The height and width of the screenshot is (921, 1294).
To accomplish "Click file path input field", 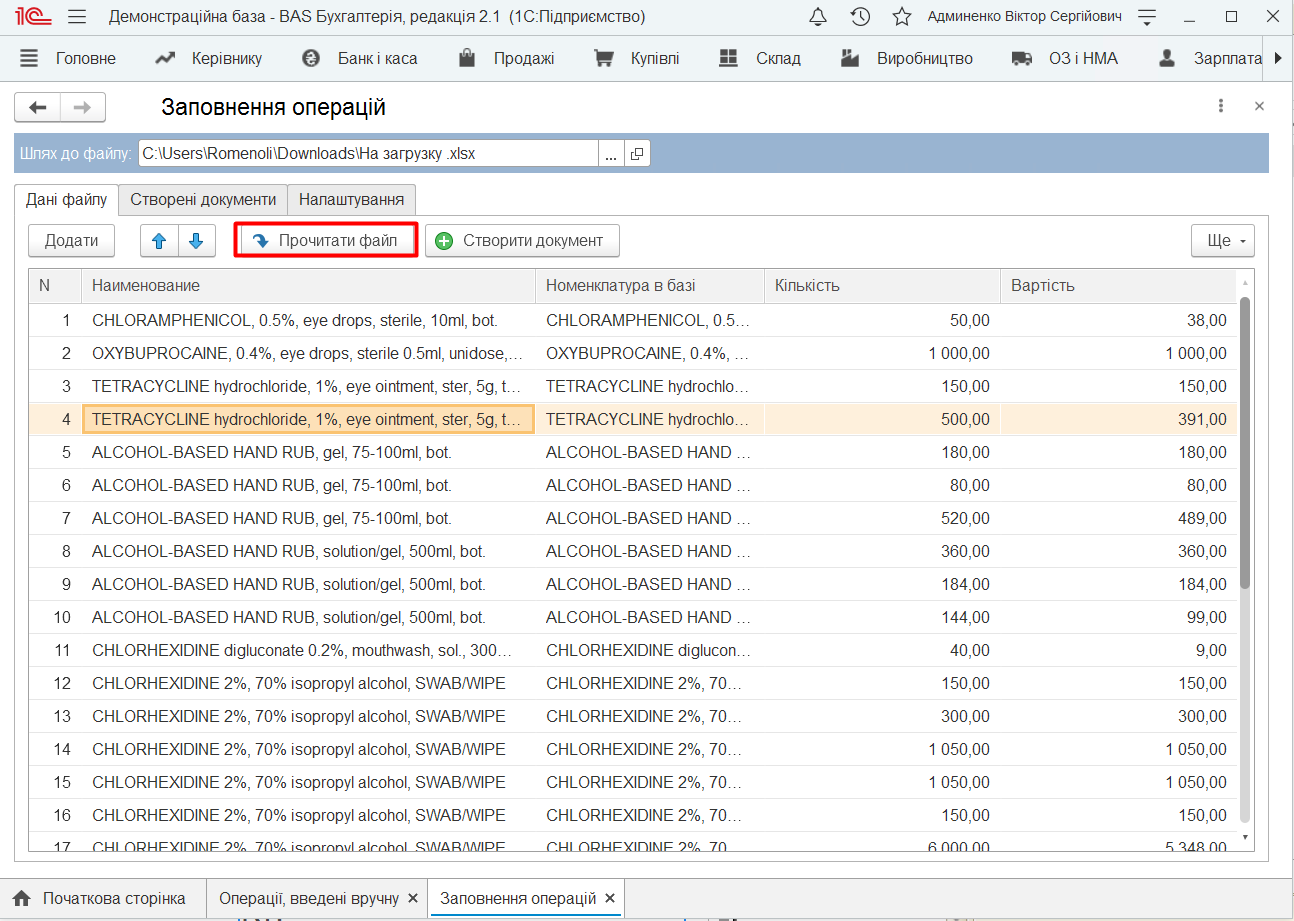I will click(x=367, y=153).
